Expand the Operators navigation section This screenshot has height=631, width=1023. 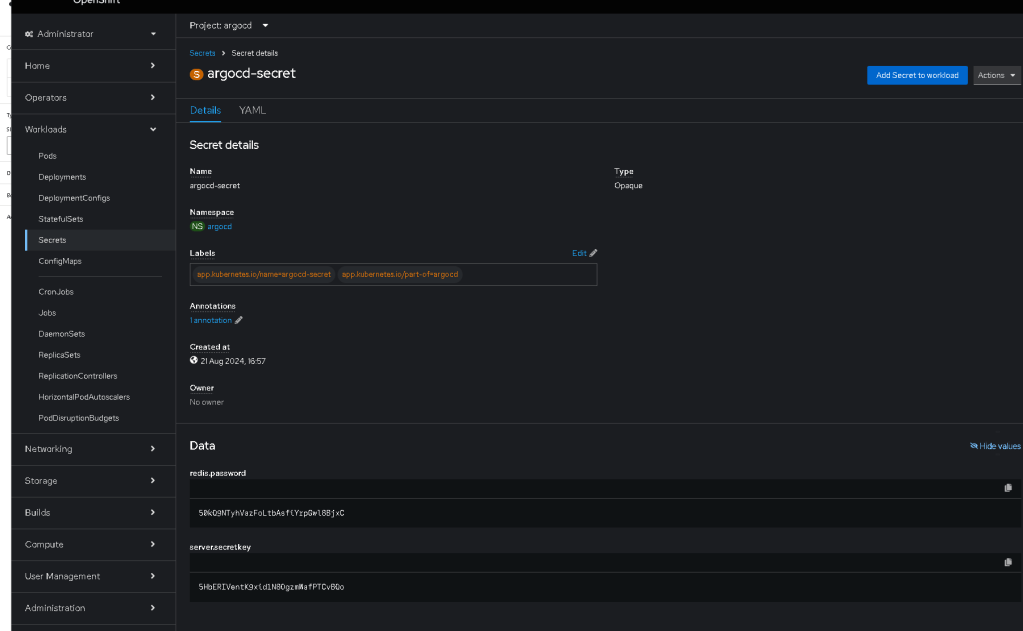click(x=91, y=98)
